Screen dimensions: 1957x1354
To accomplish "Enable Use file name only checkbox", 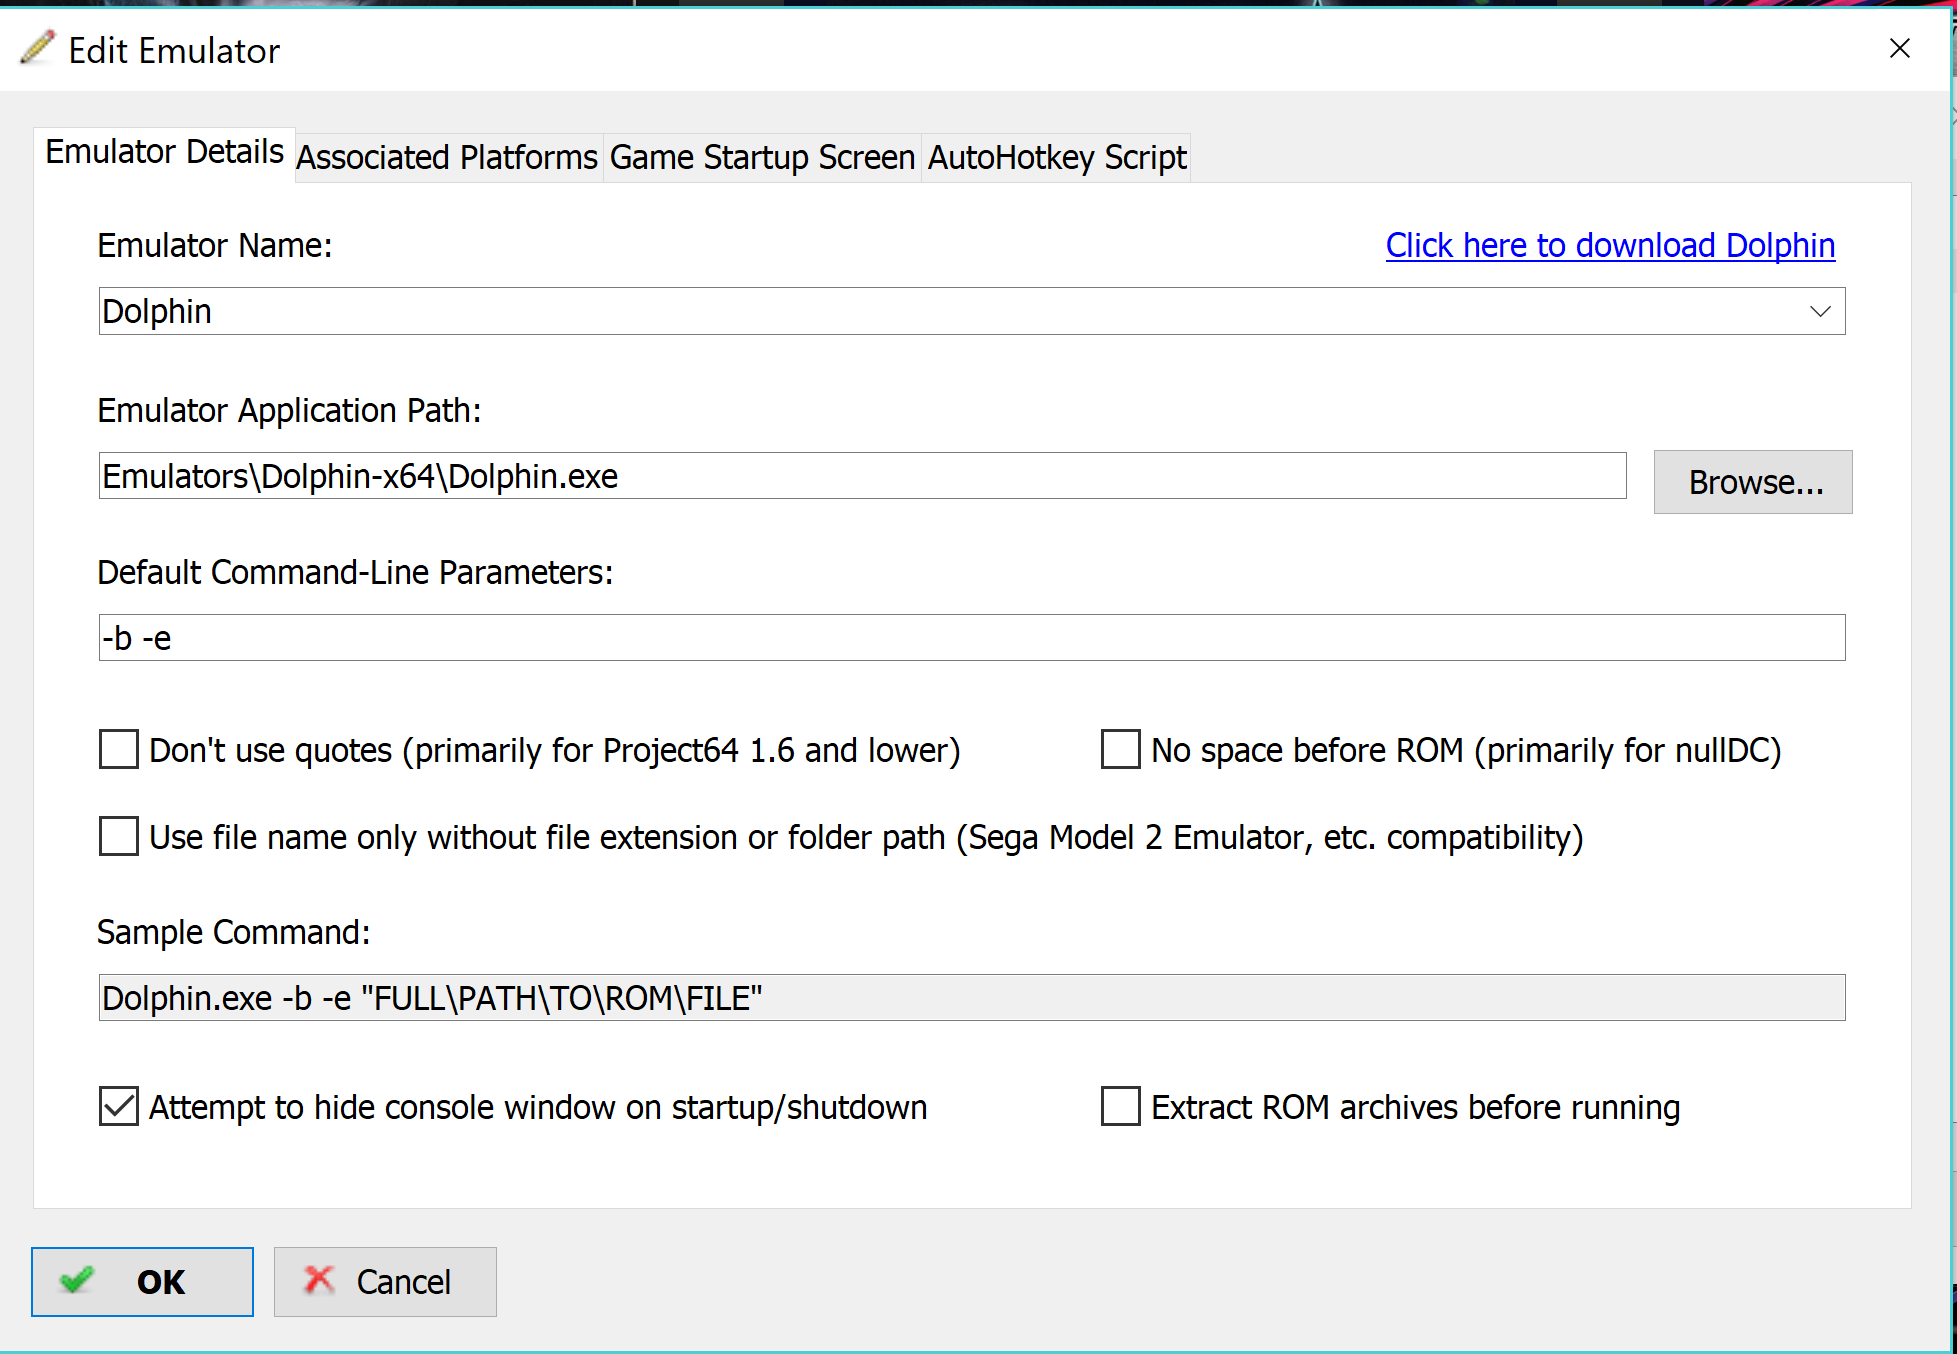I will (x=119, y=836).
